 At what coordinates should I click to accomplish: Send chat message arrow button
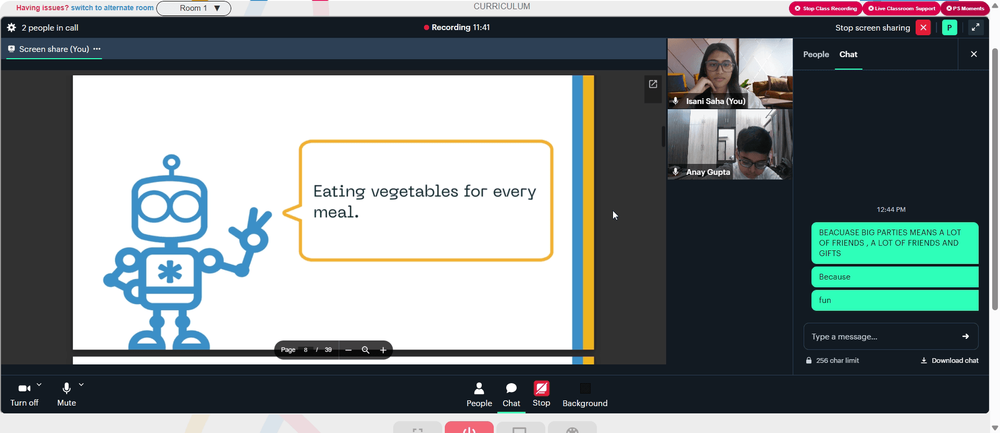click(966, 336)
